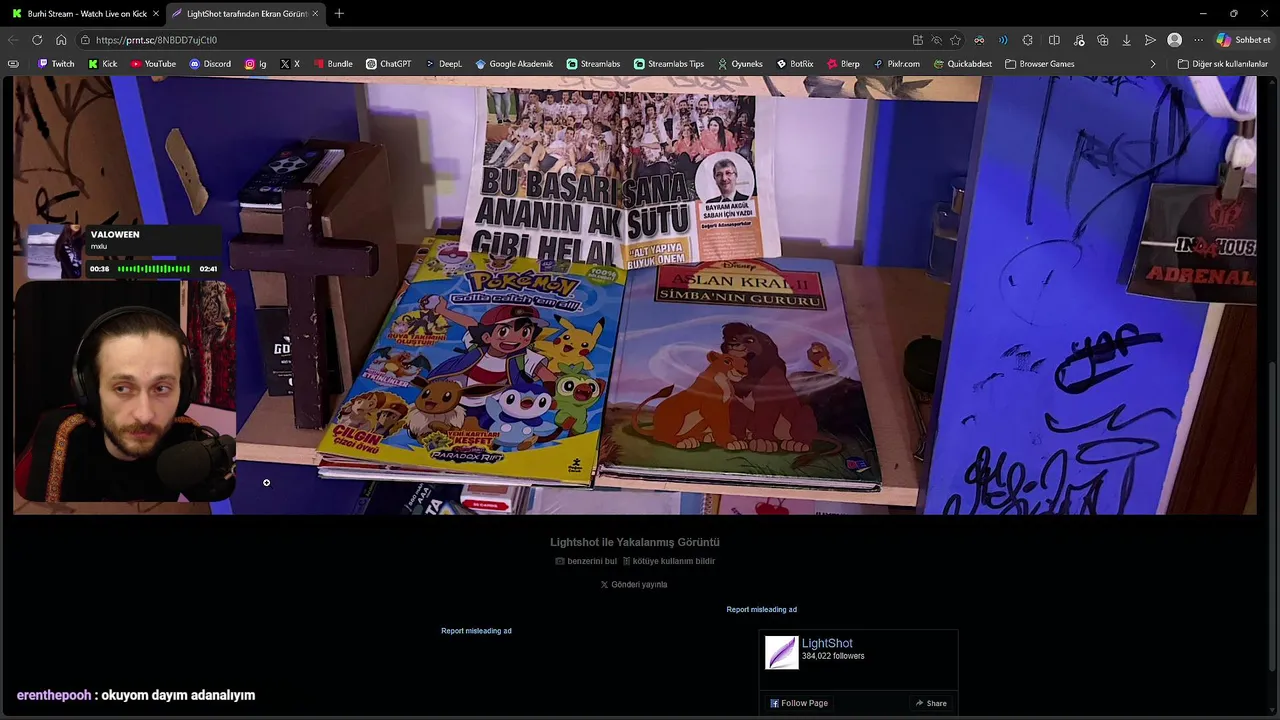Open the Browser Games bookmark folder

[1039, 64]
